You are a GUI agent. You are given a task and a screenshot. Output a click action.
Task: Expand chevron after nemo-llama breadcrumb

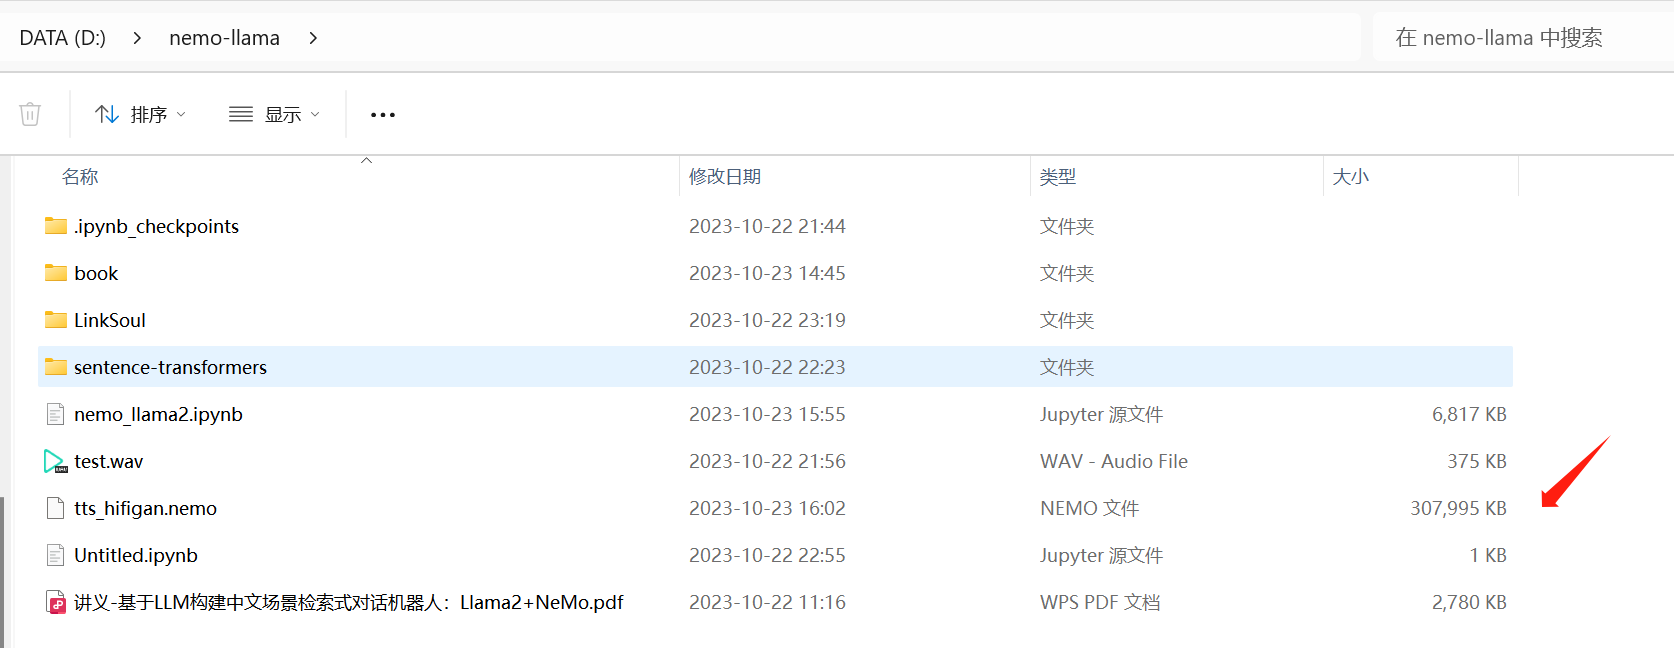[313, 38]
